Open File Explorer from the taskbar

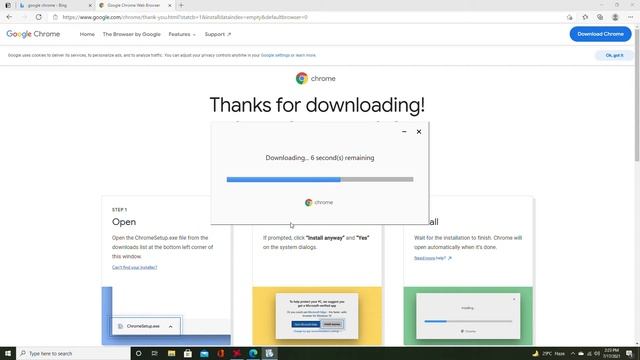point(171,353)
